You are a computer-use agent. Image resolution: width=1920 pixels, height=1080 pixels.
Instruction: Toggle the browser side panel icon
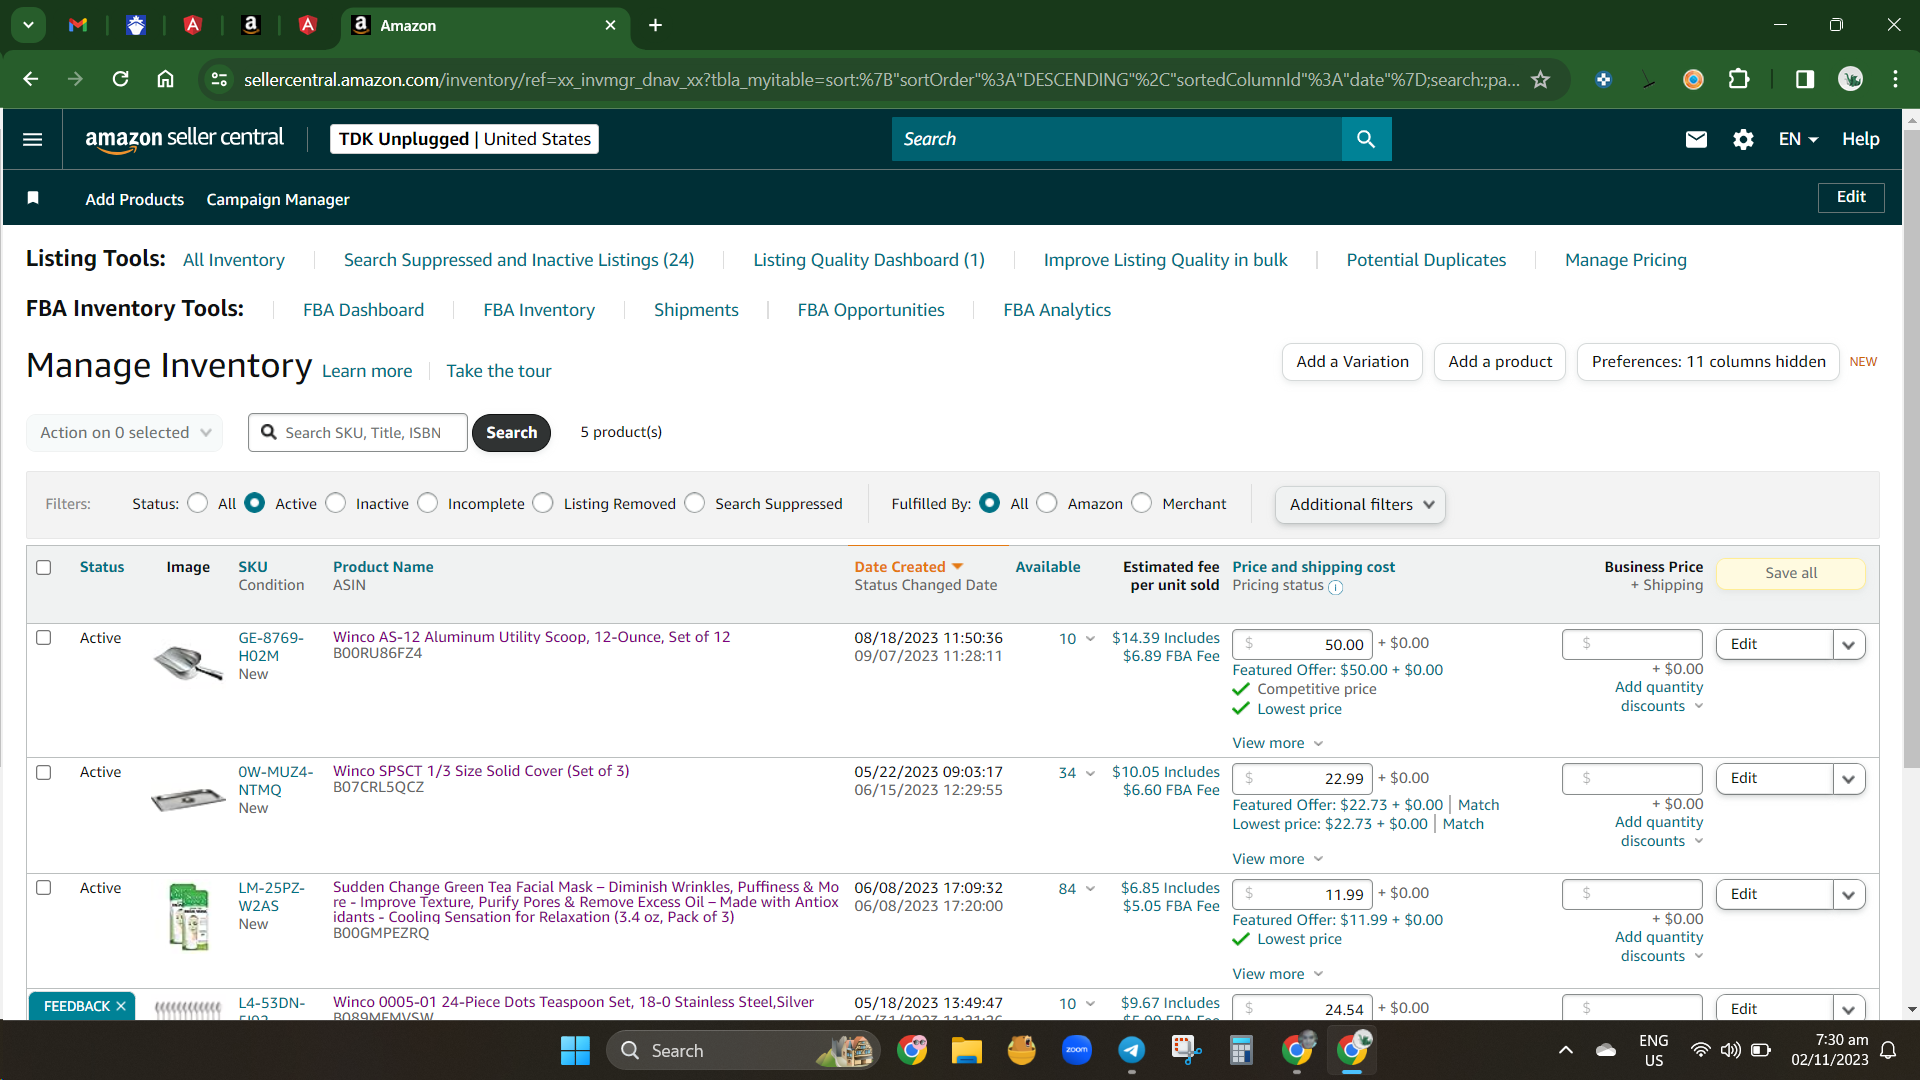1805,79
